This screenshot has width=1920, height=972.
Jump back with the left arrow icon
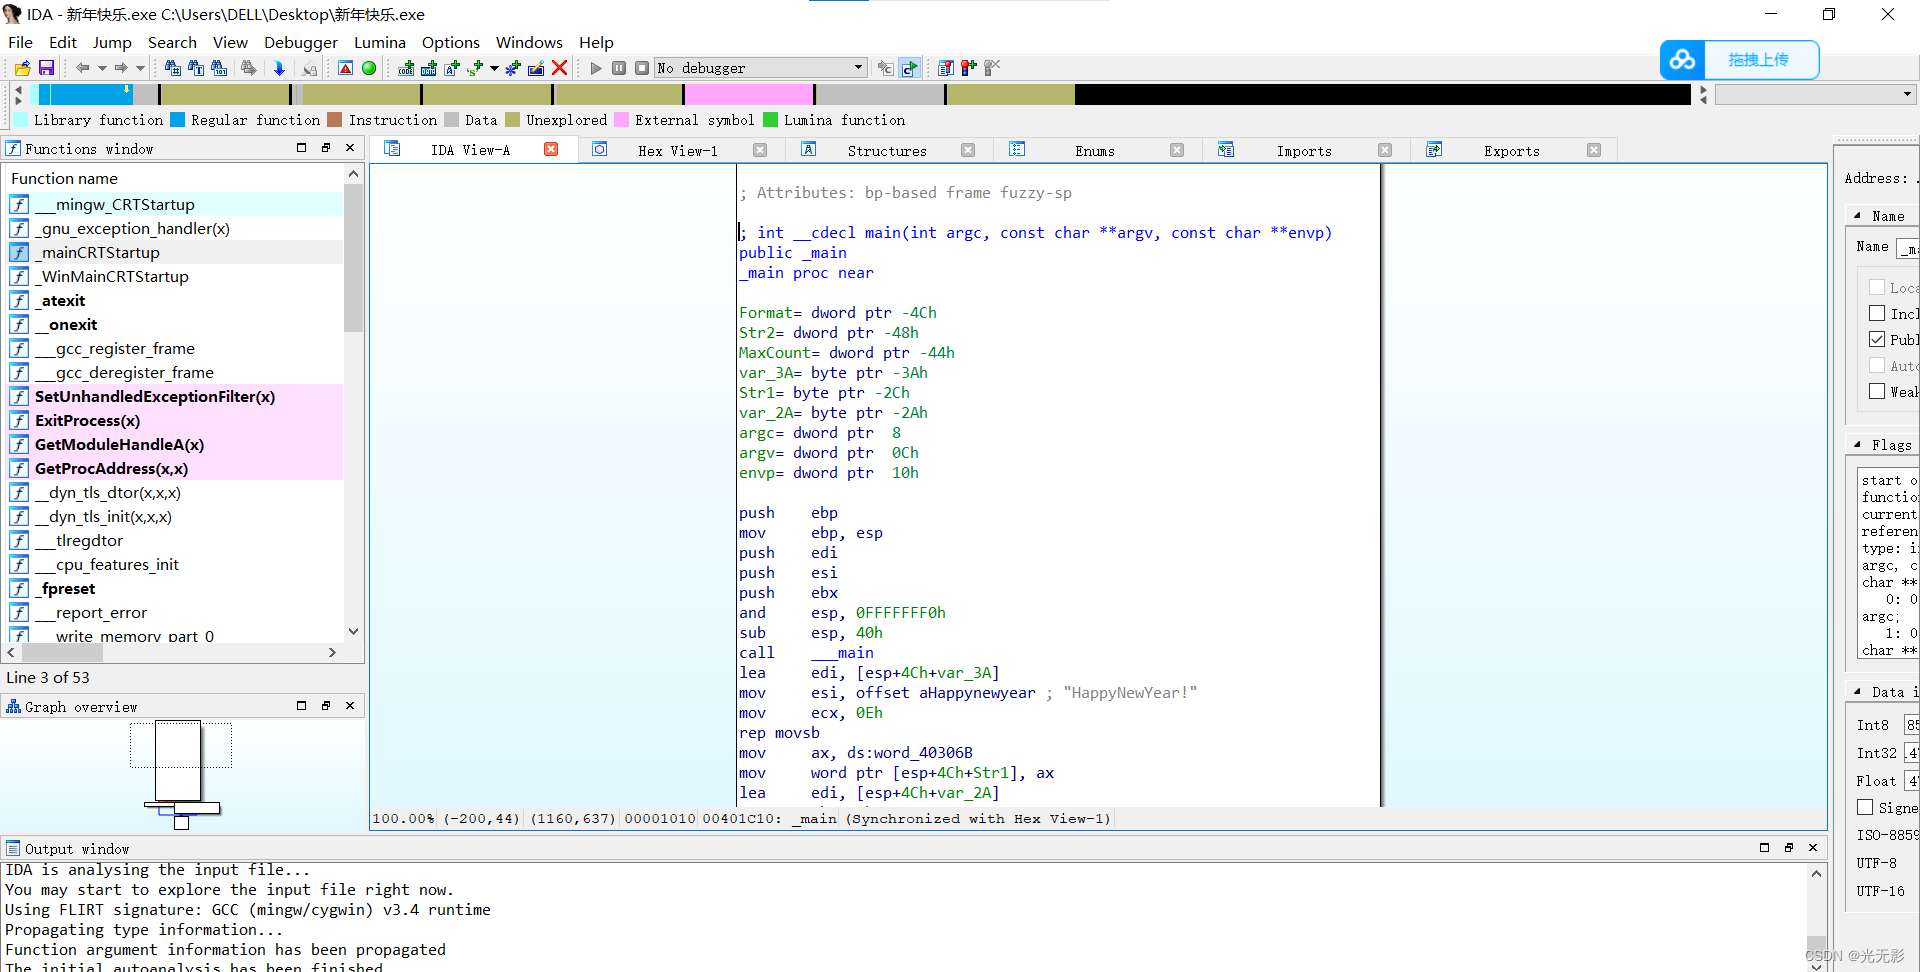click(83, 68)
